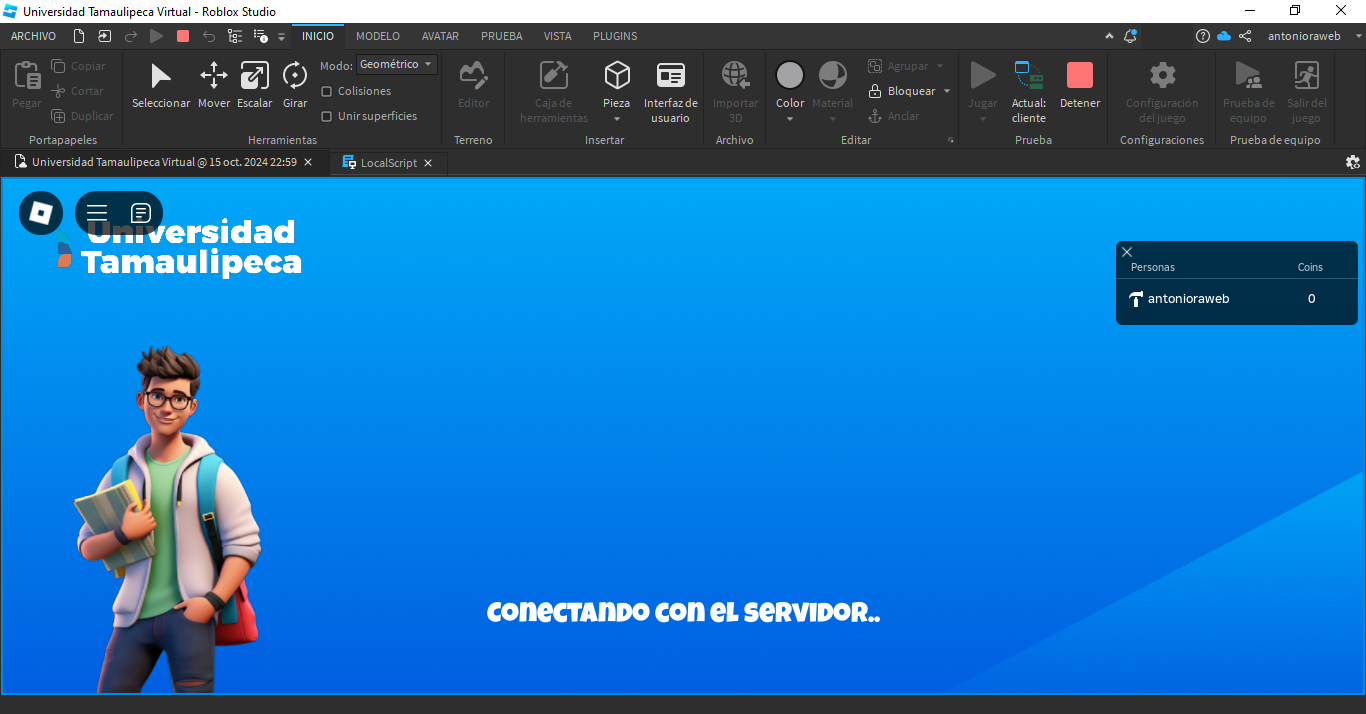Image resolution: width=1366 pixels, height=714 pixels.
Task: Expand the Bloquear dropdown arrow
Action: tap(947, 91)
